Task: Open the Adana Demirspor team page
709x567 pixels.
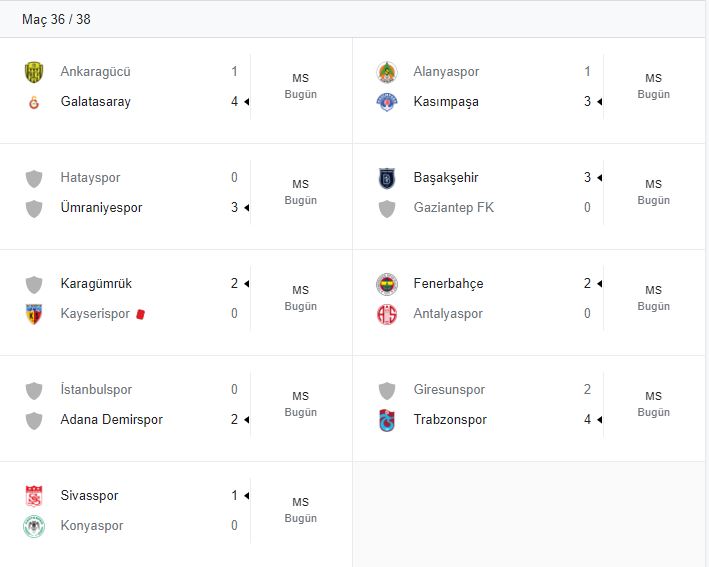Action: tap(111, 420)
